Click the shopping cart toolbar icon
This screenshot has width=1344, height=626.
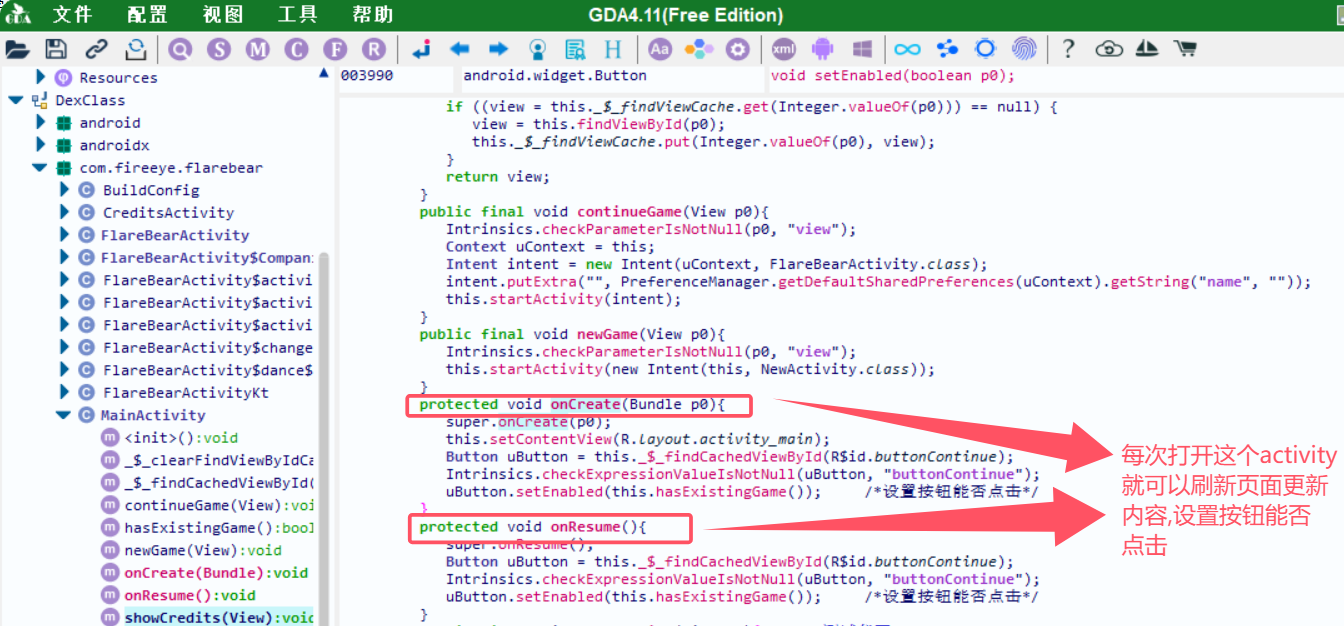[x=1185, y=48]
